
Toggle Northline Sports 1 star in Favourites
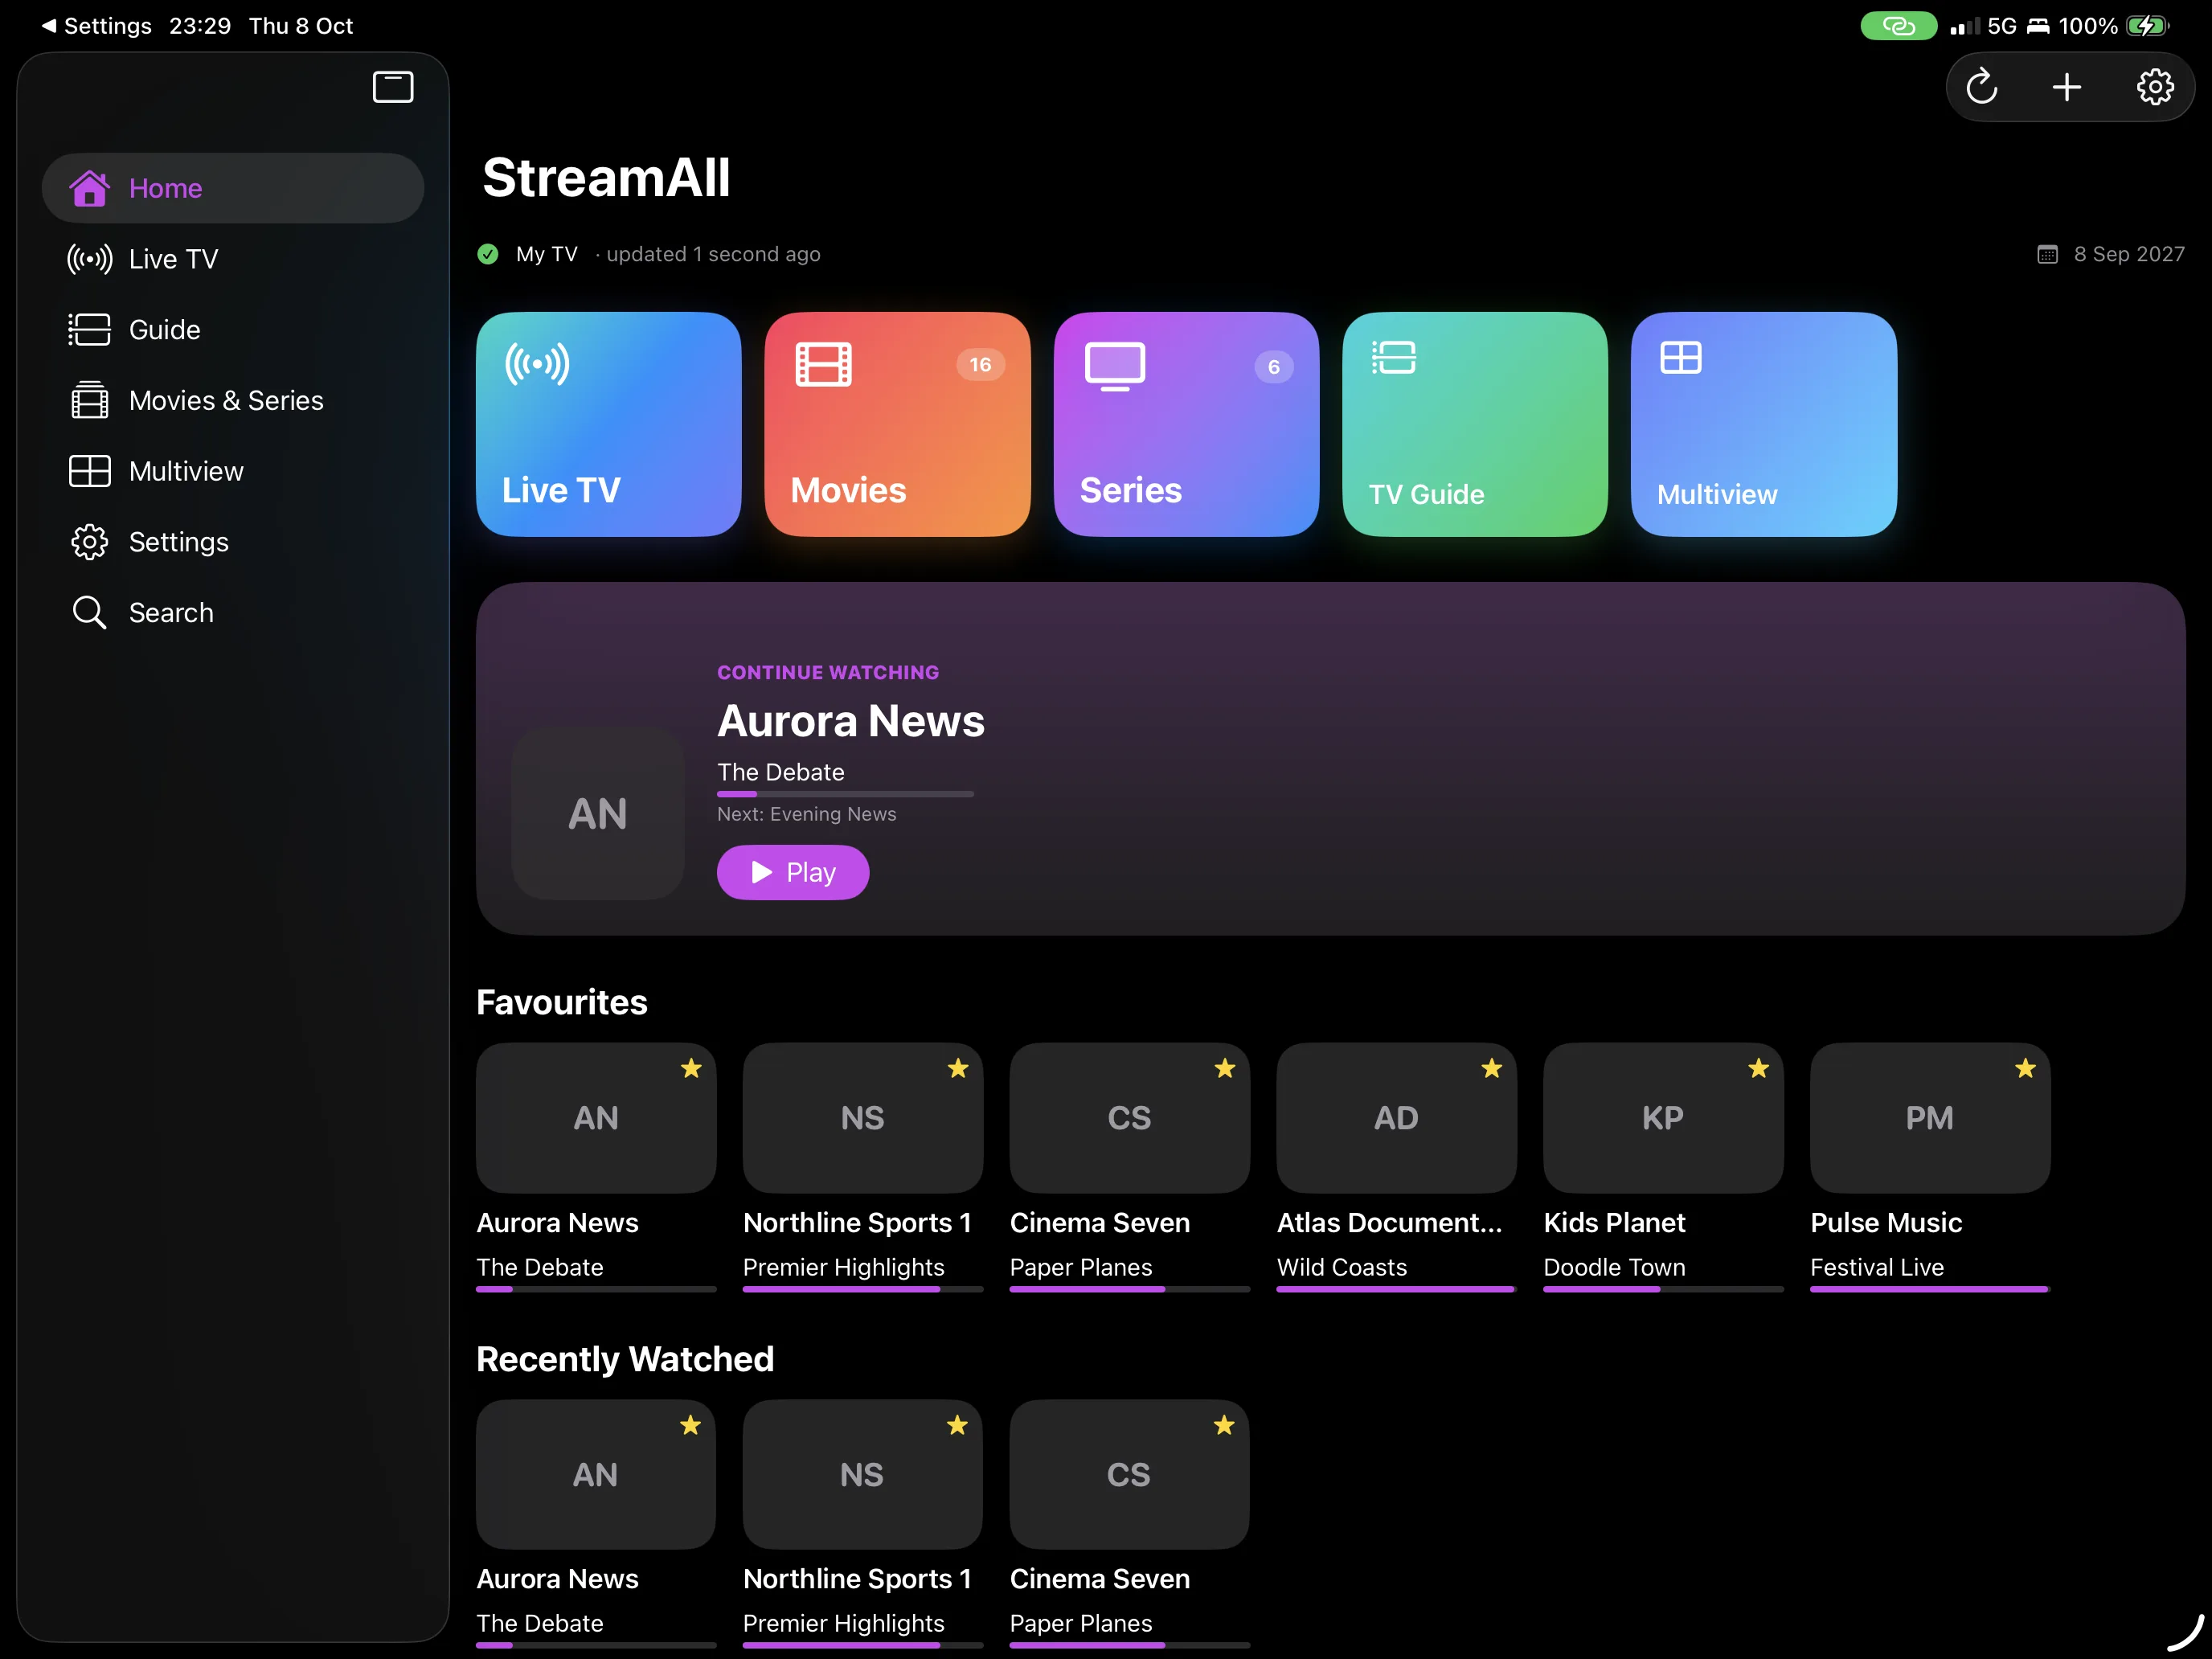(x=958, y=1068)
